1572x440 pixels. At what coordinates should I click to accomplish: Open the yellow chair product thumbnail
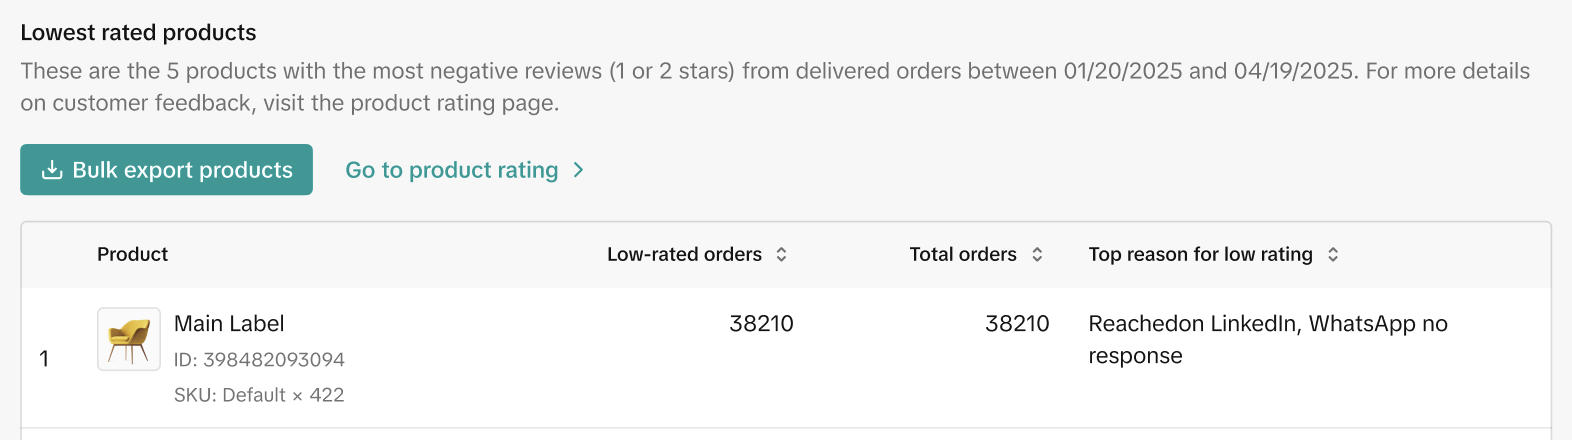(129, 339)
